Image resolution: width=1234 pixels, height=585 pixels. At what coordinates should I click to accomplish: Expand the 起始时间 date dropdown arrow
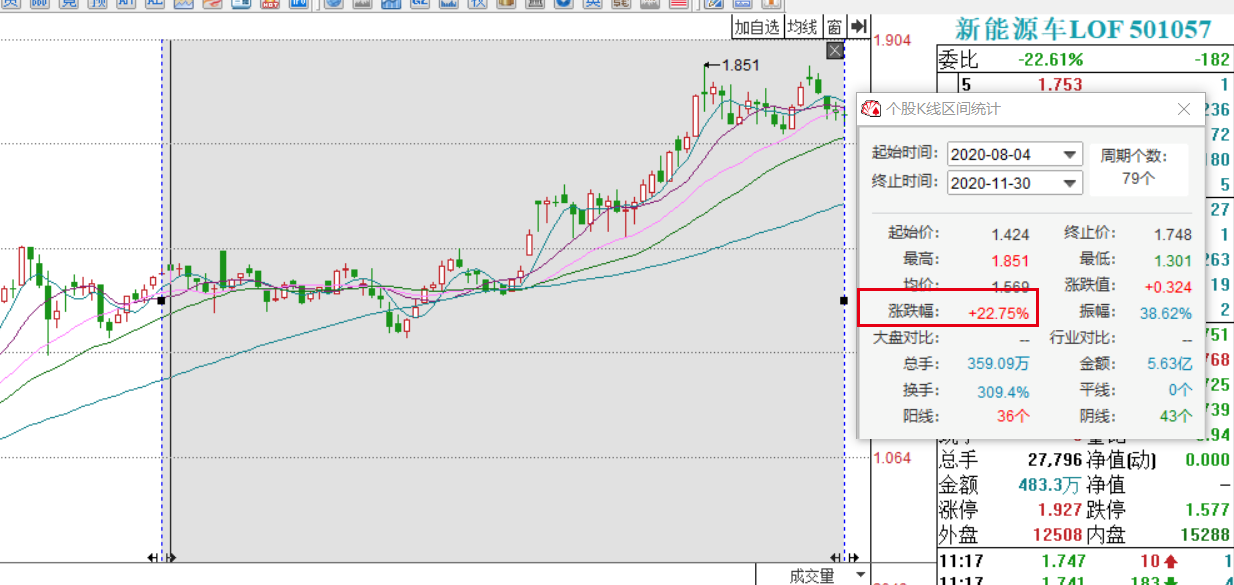[1071, 154]
